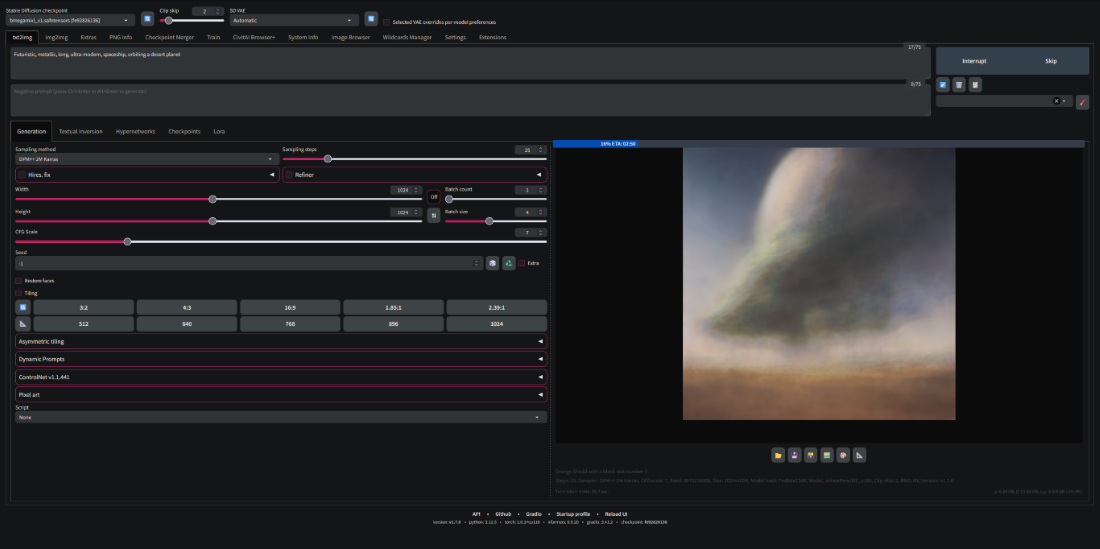This screenshot has width=1100, height=549.
Task: Open the Settings tab
Action: (455, 37)
